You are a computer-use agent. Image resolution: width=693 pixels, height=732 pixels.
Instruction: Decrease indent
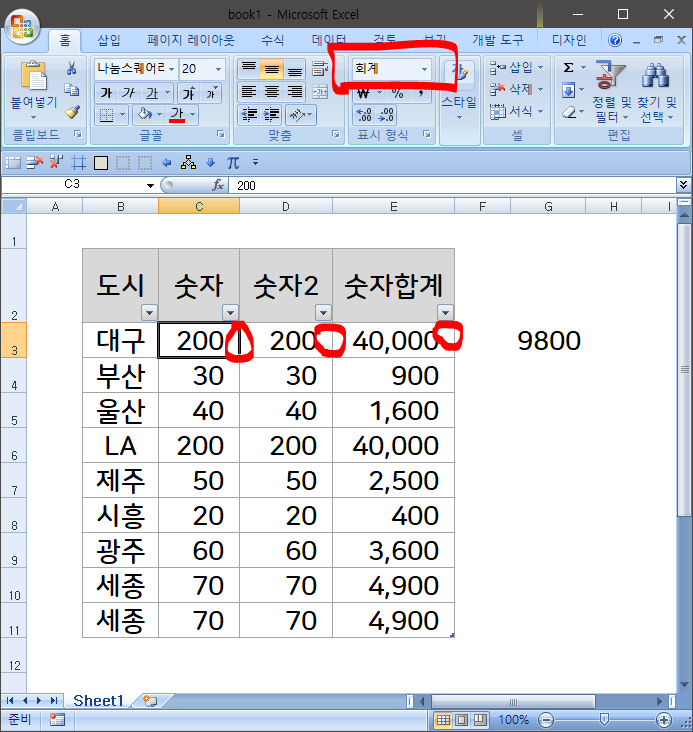point(249,115)
